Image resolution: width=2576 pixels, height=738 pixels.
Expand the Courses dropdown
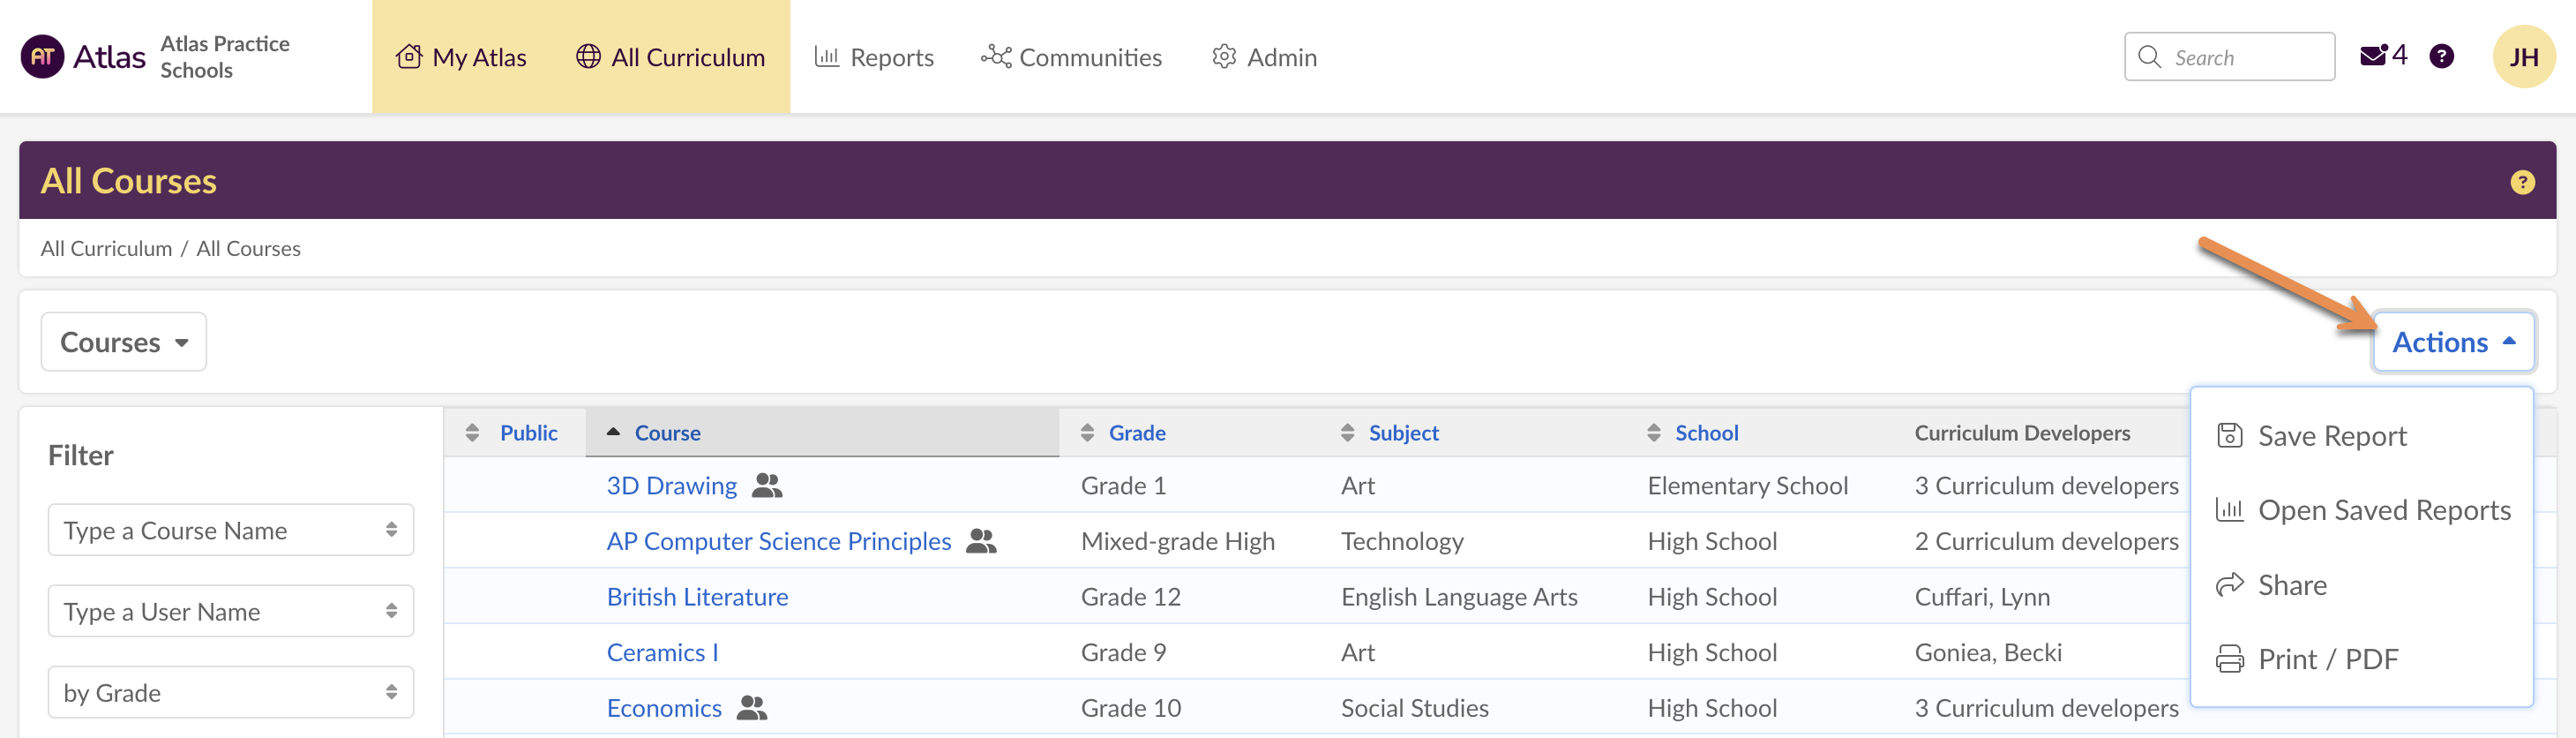tap(124, 342)
